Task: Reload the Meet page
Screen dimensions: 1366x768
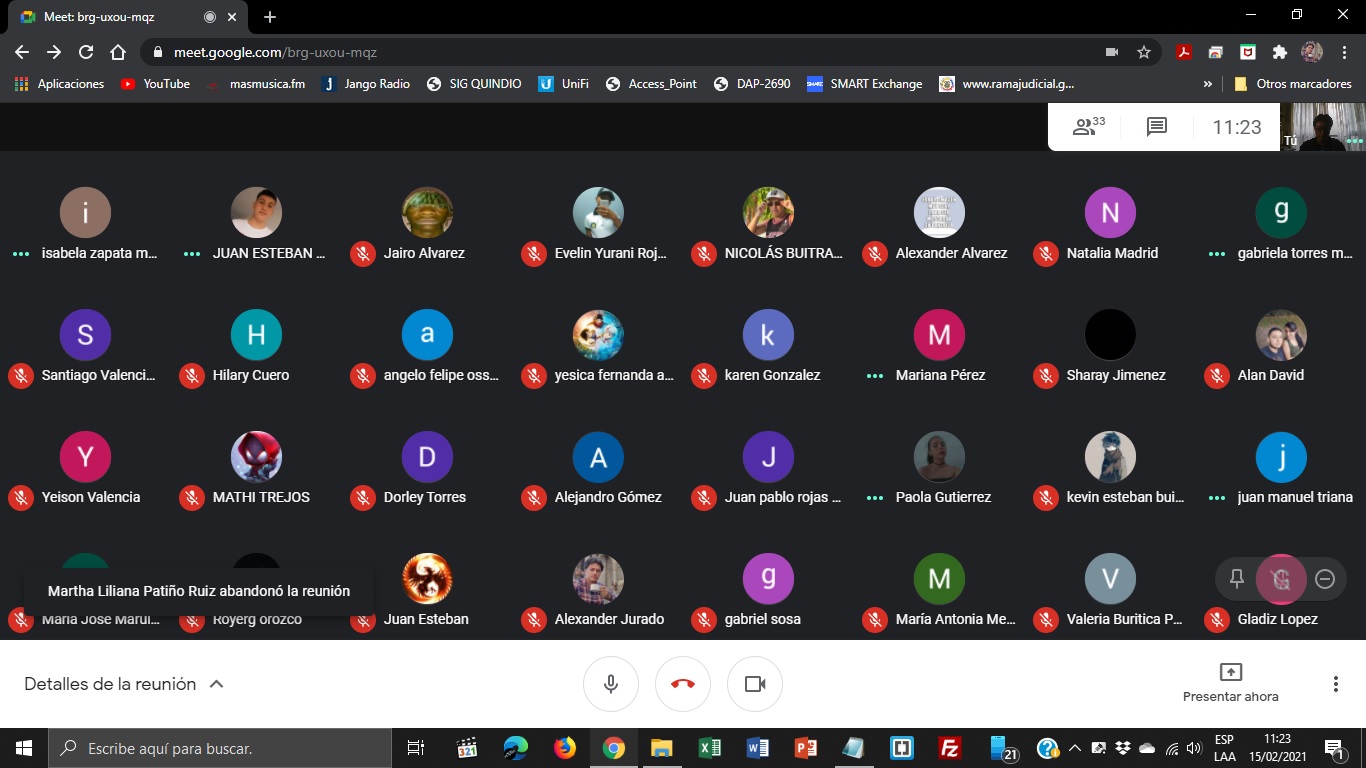Action: [86, 52]
